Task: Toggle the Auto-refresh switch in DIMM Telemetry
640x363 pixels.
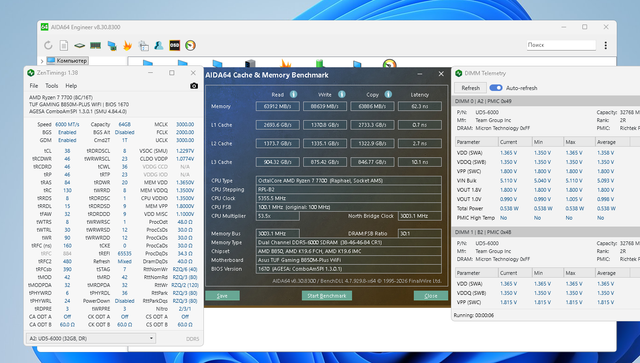Action: 496,88
